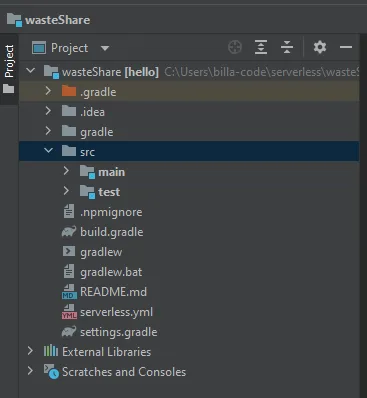
Task: Select External Libraries label
Action: coord(107,352)
